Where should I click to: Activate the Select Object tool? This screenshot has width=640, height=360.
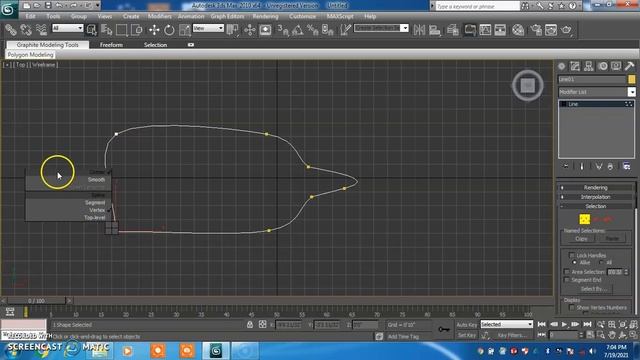[x=92, y=30]
